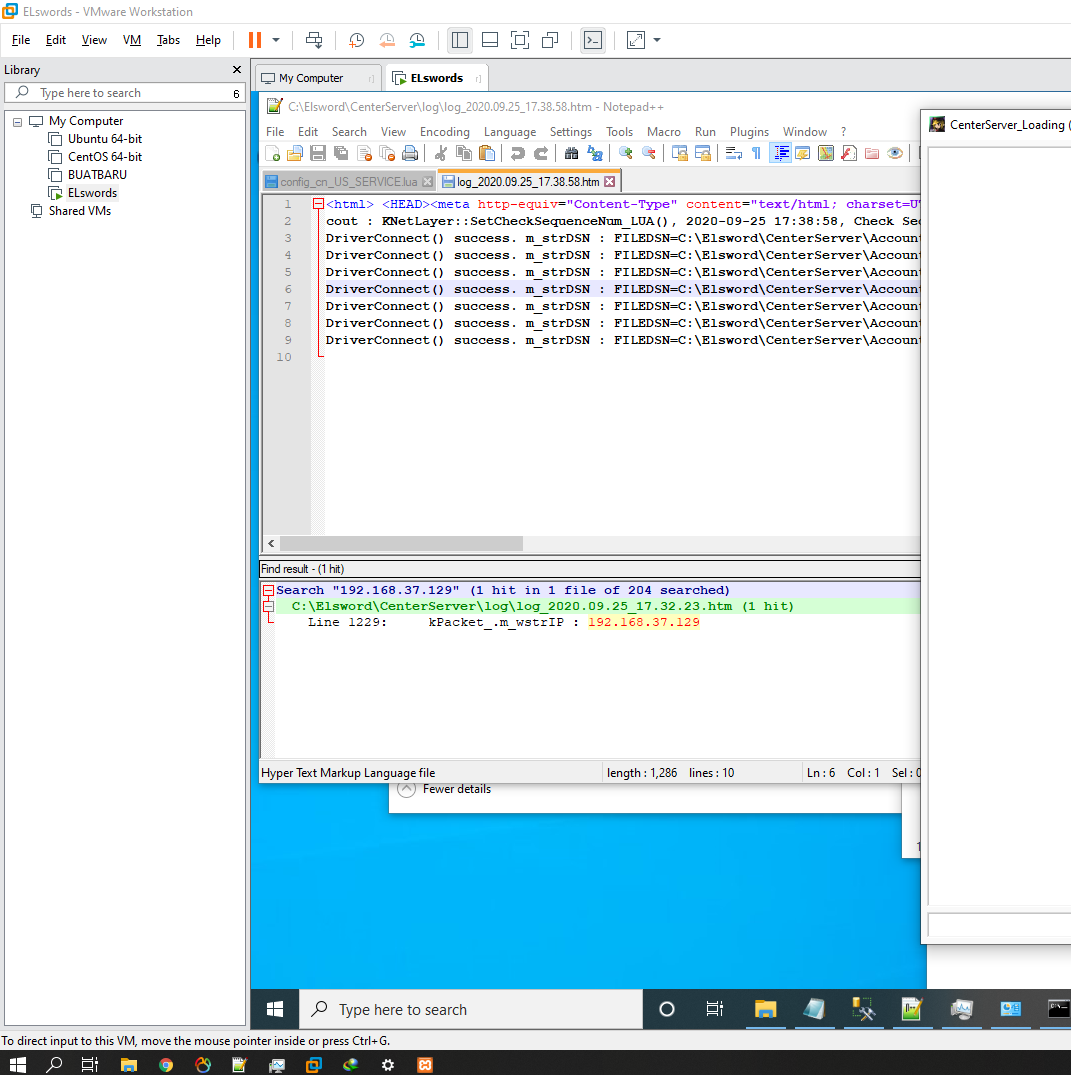Viewport: 1071px width, 1075px height.
Task: Click the VMware stretch guest icon
Action: [x=636, y=40]
